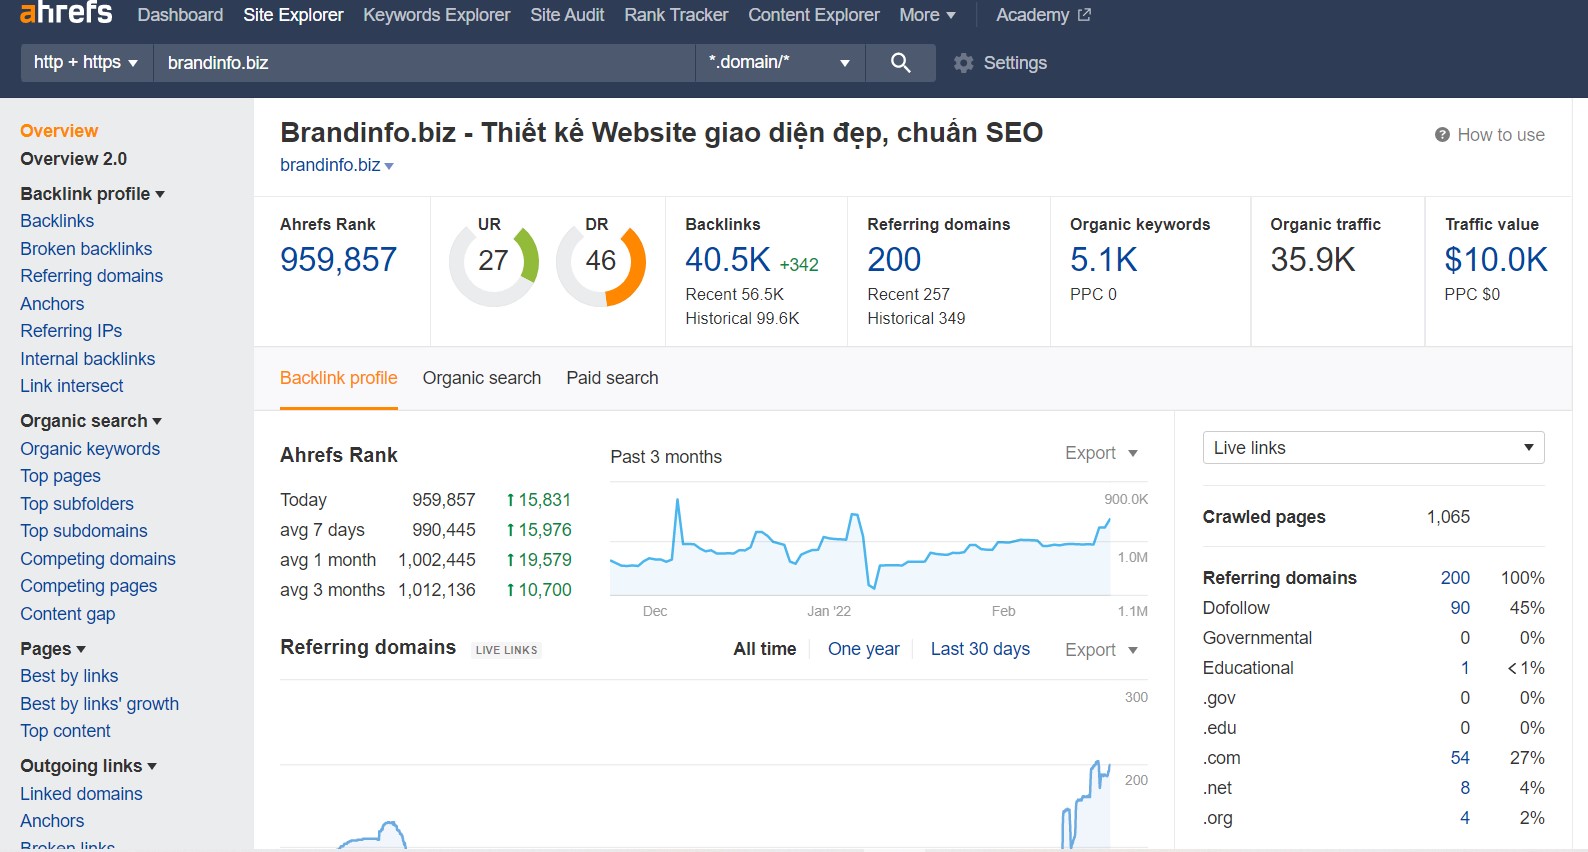Click the domain search input field
The height and width of the screenshot is (852, 1588).
424,63
